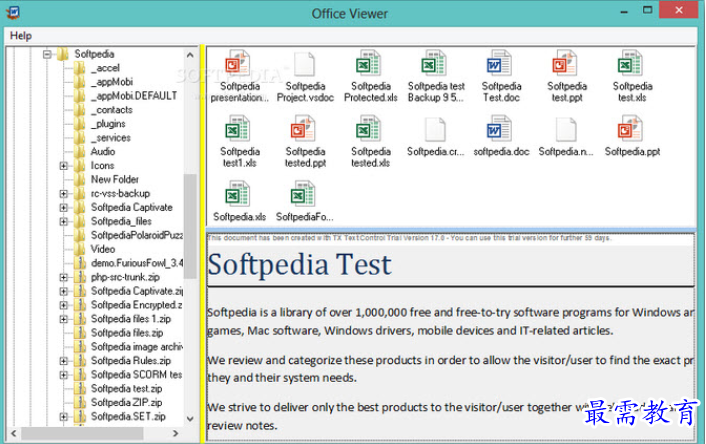Open Softpedia.cr... blank file icon
Viewport: 706px width, 444px height.
click(x=435, y=129)
